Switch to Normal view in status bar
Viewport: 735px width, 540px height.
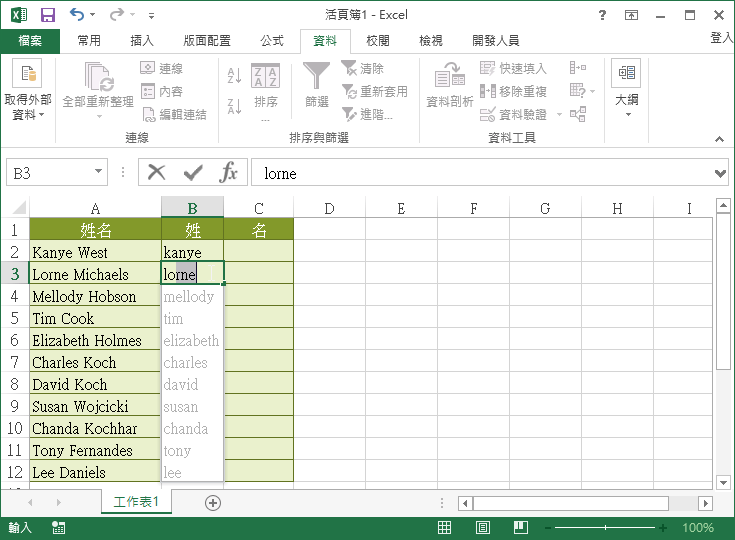click(x=444, y=528)
